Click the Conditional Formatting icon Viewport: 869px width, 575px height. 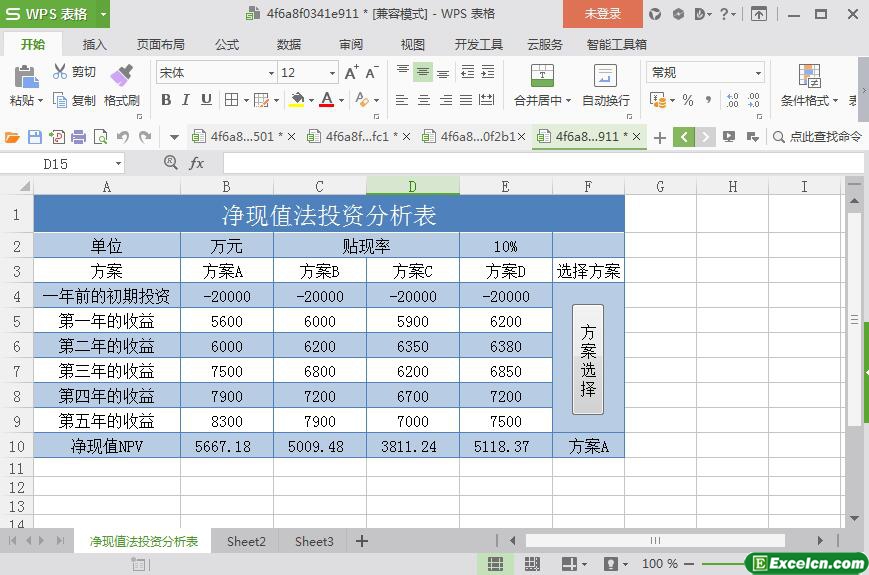click(809, 76)
